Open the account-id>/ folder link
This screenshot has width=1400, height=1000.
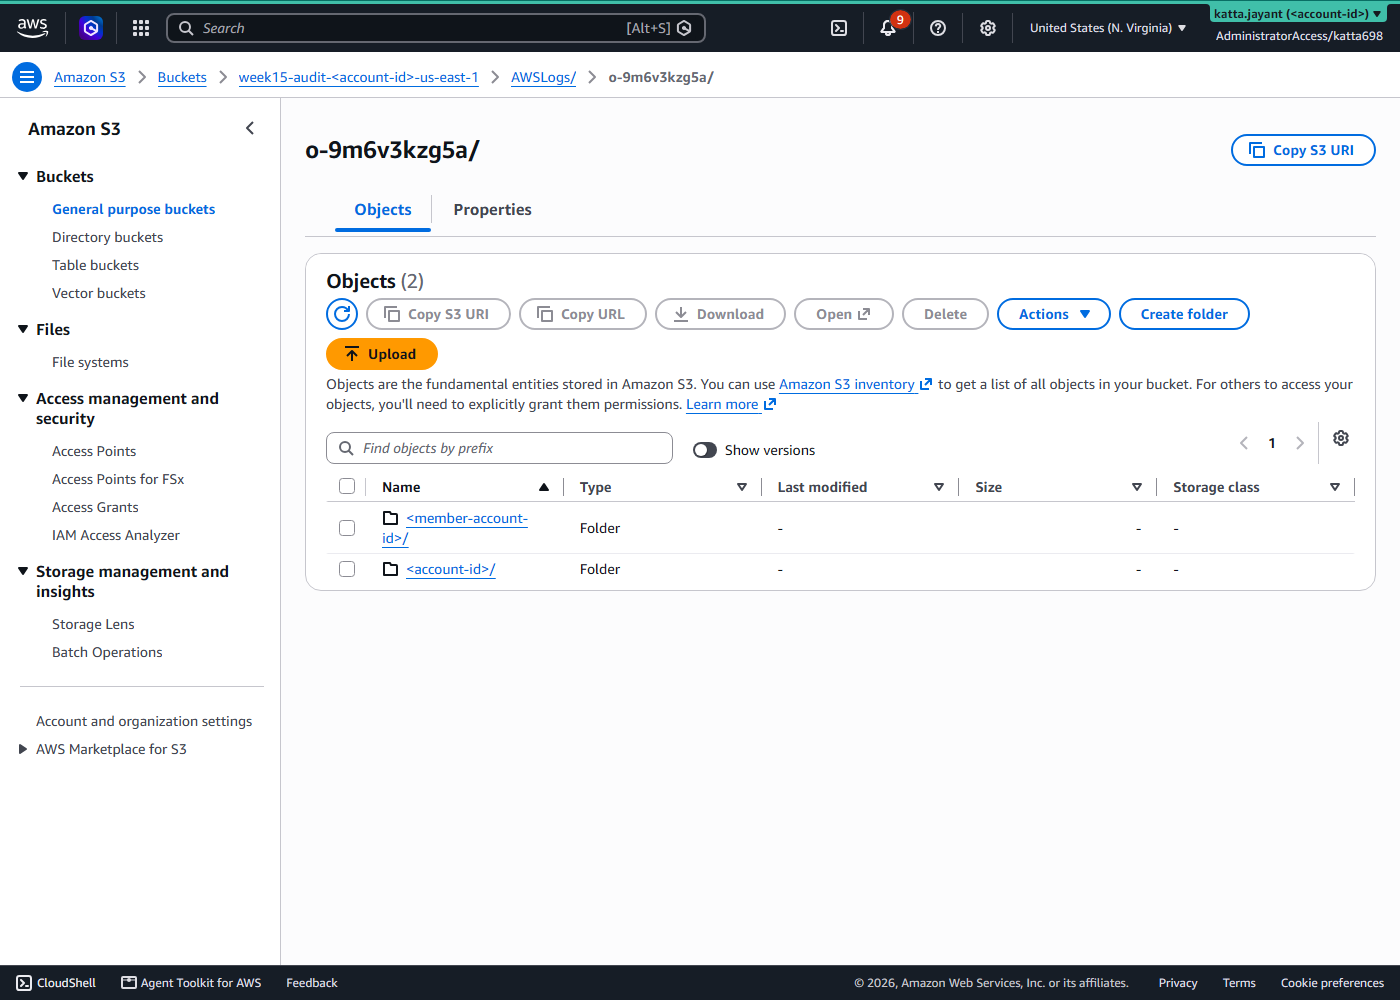tap(451, 569)
